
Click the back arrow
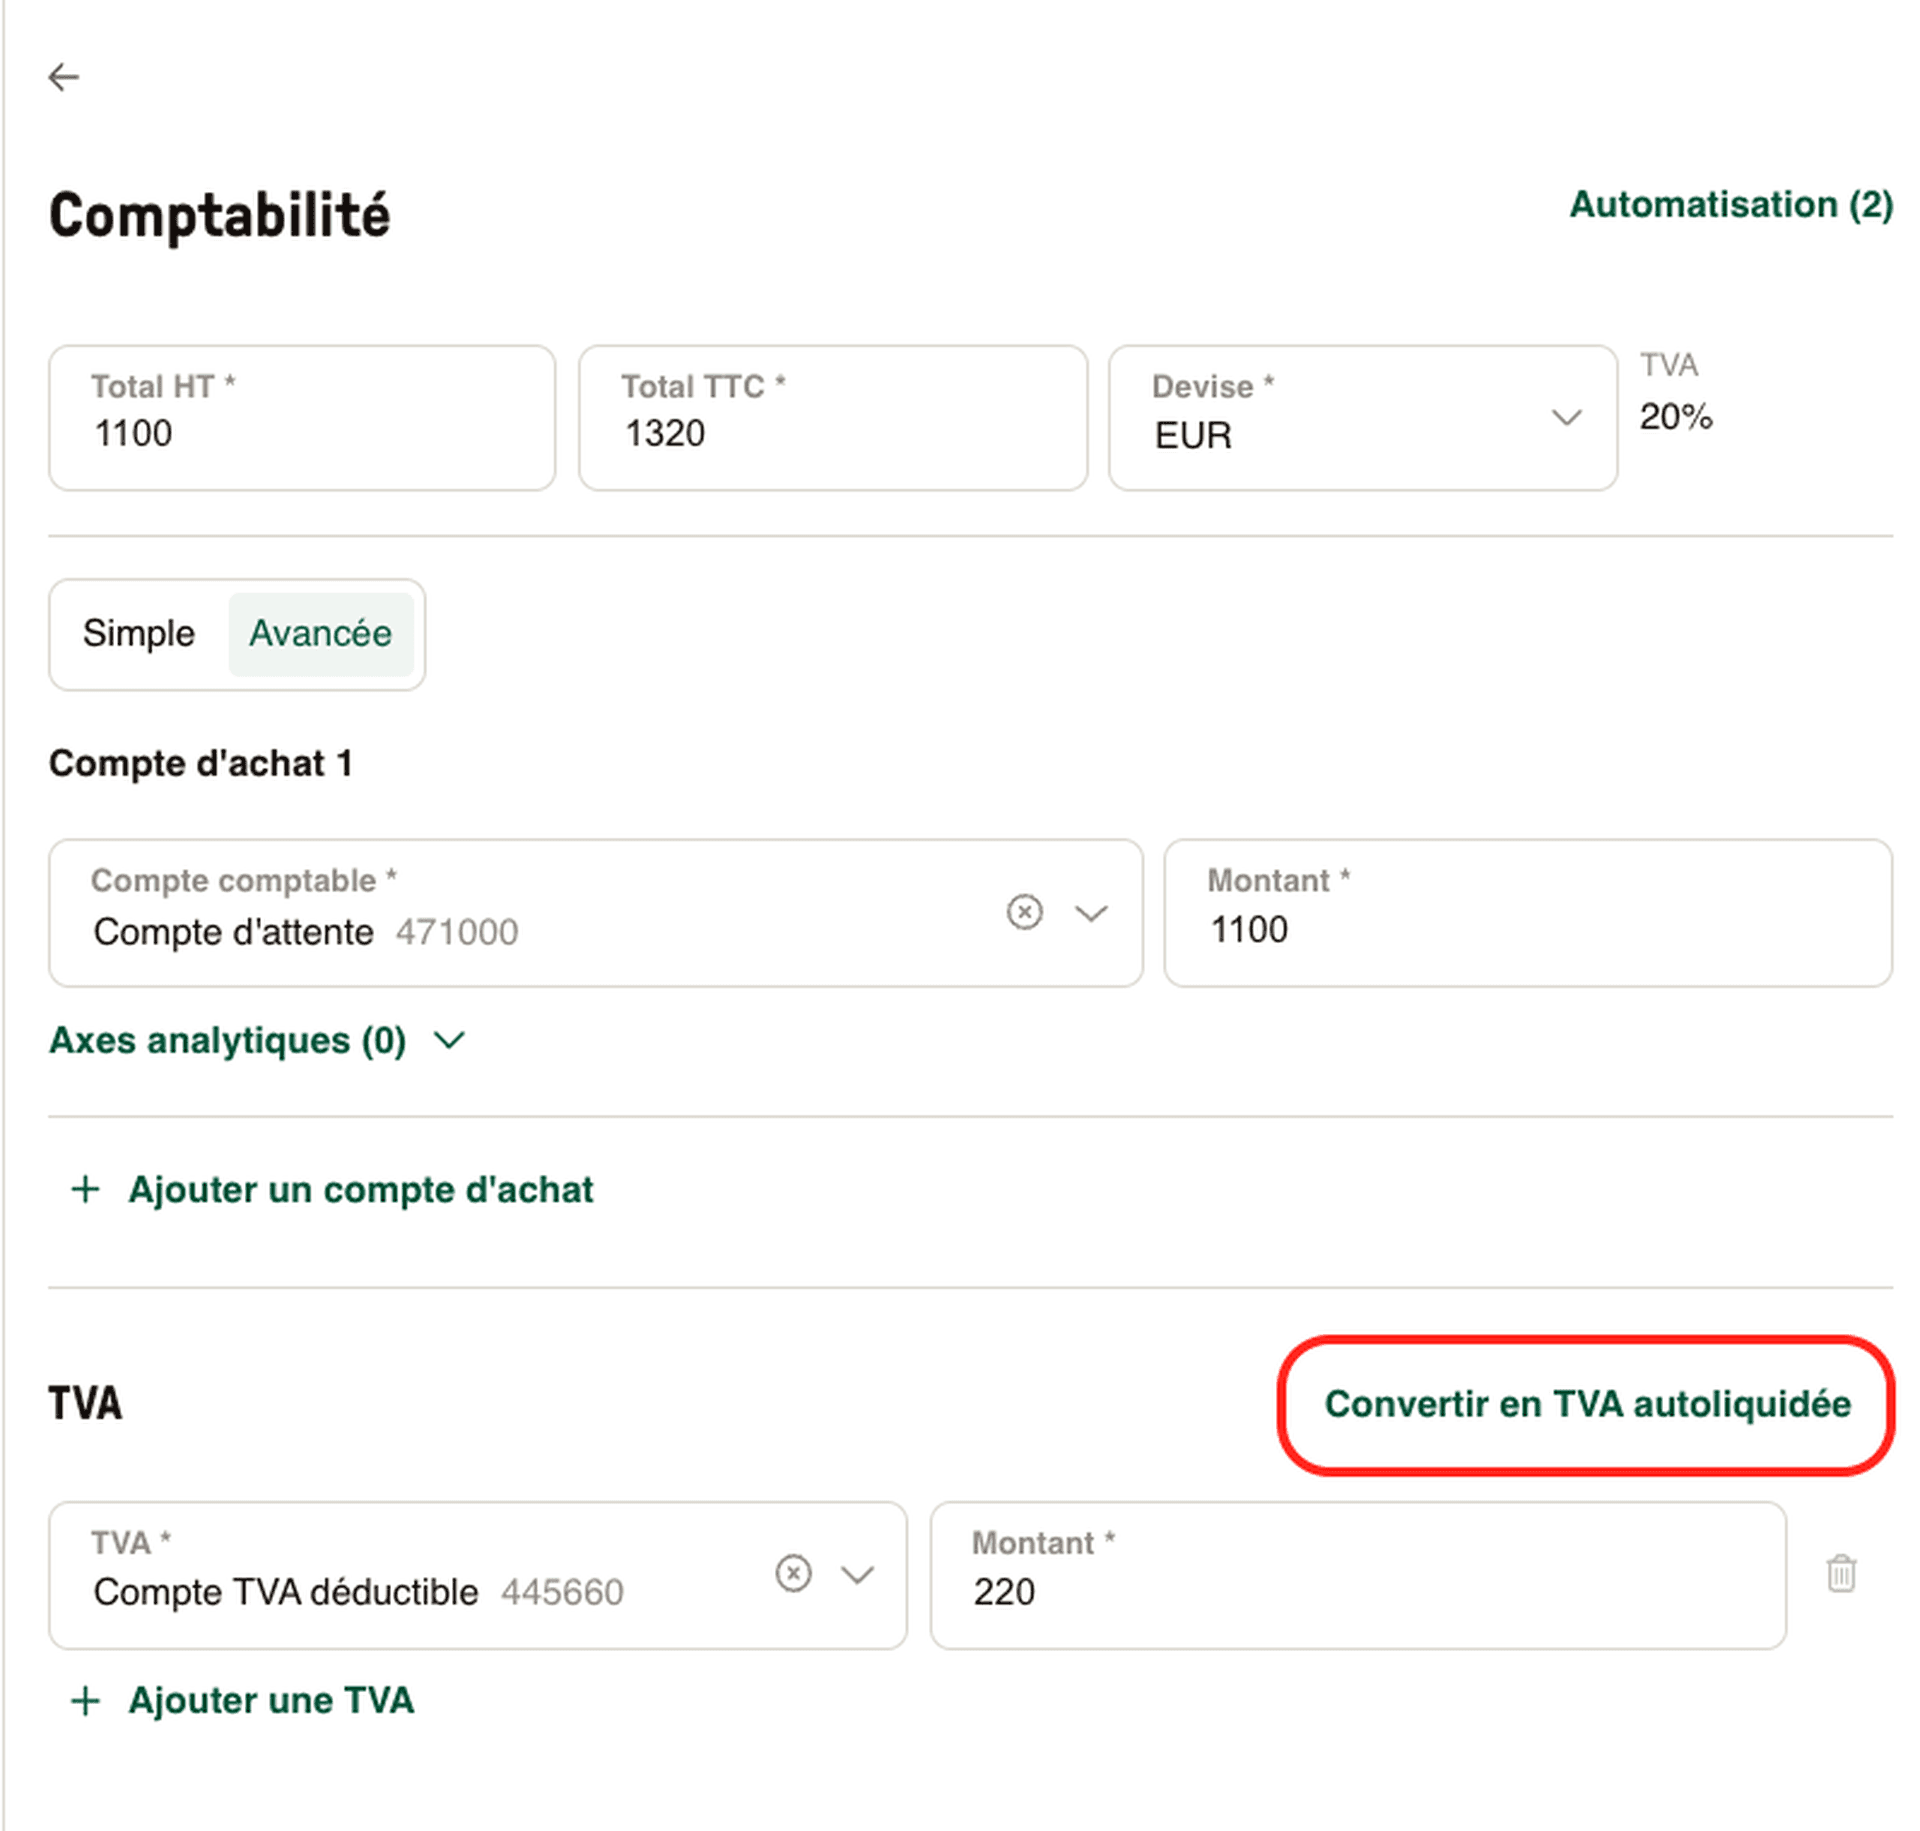tap(64, 76)
